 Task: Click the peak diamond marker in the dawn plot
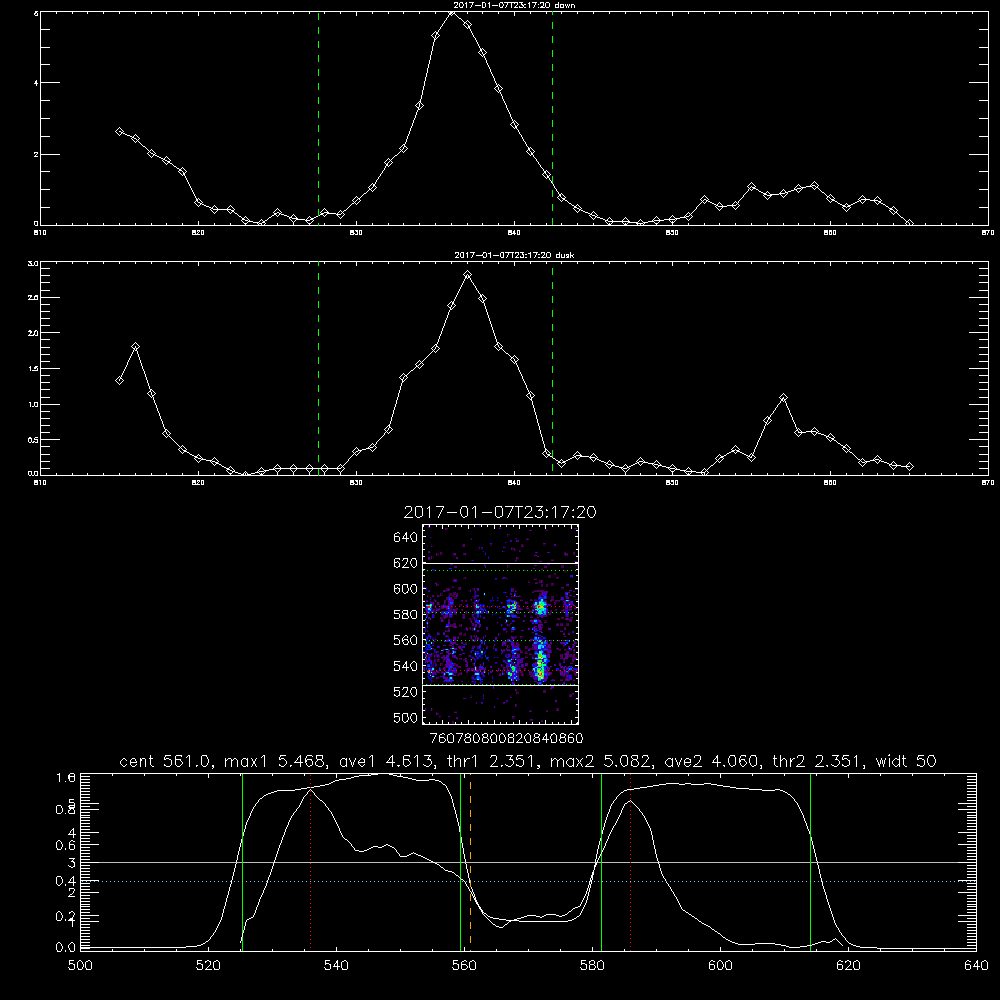pos(452,11)
